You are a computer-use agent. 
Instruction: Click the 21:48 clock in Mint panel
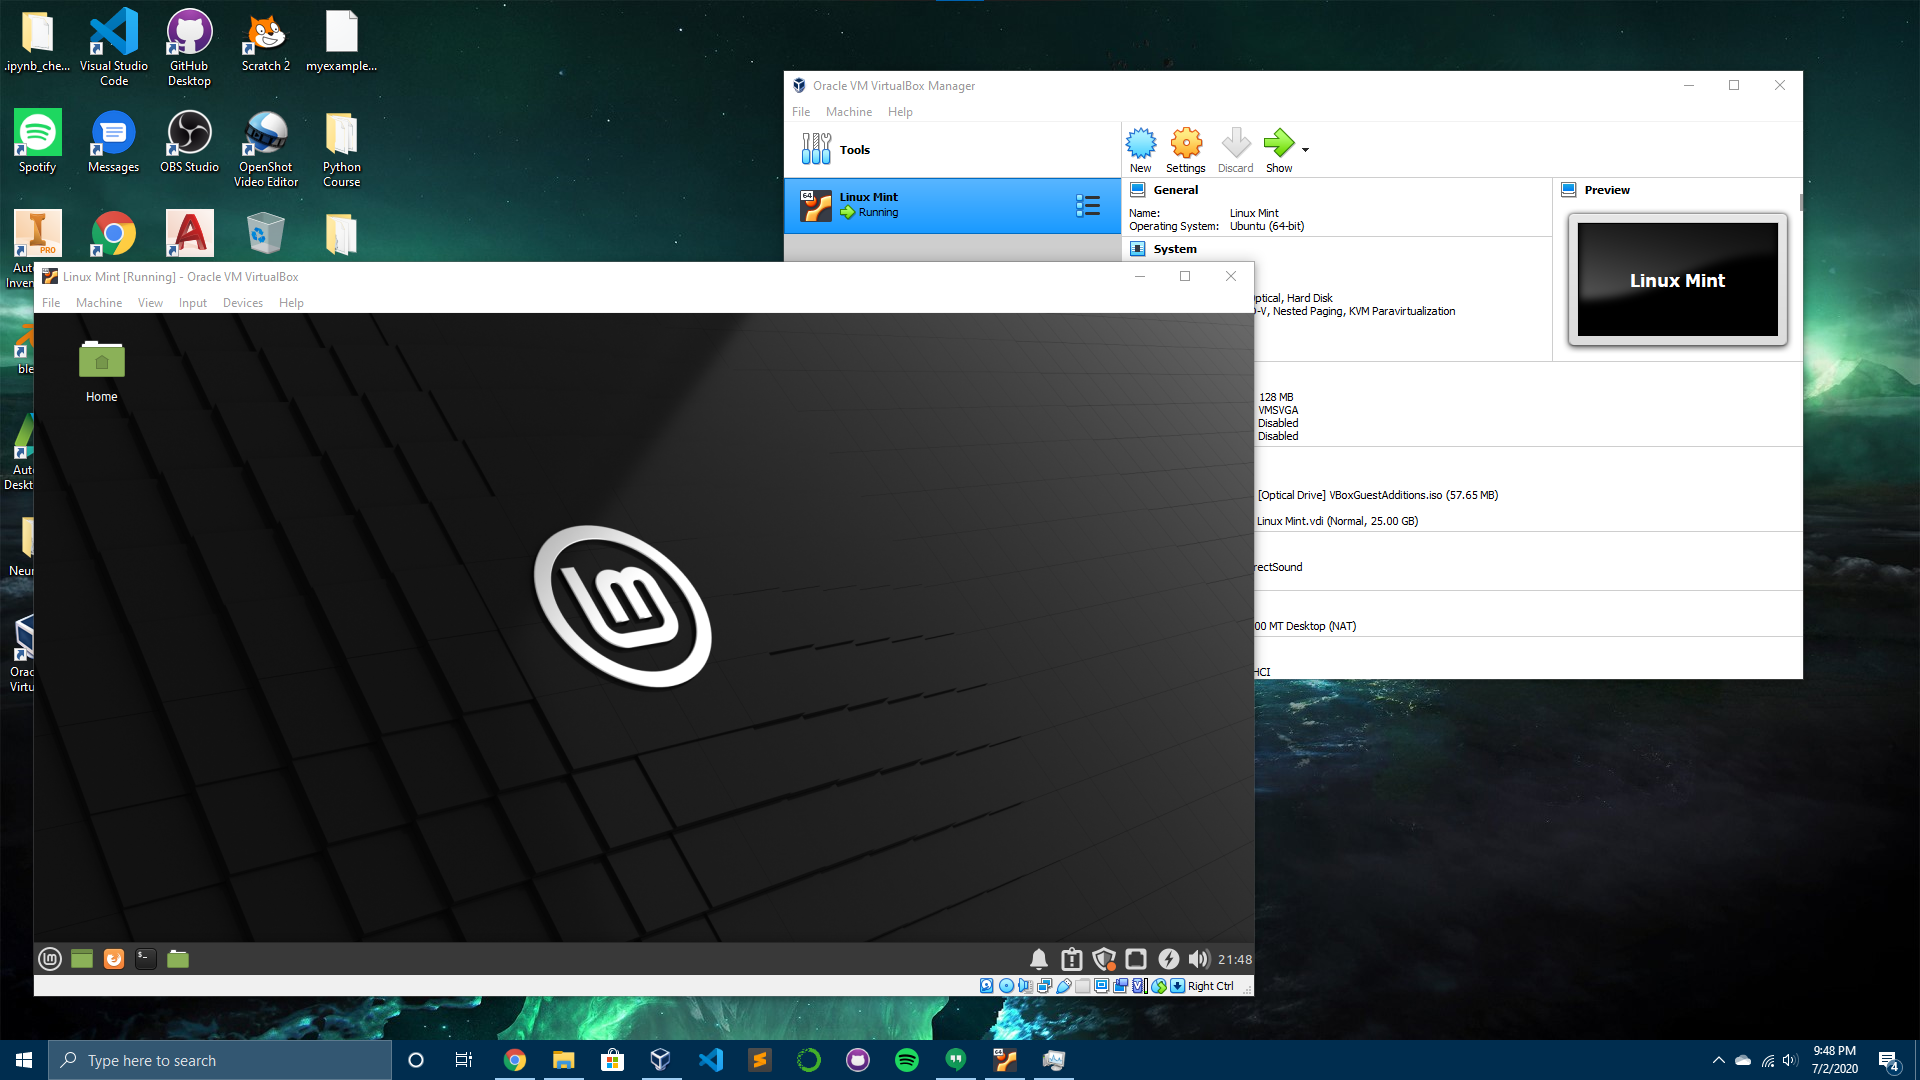(x=1235, y=959)
